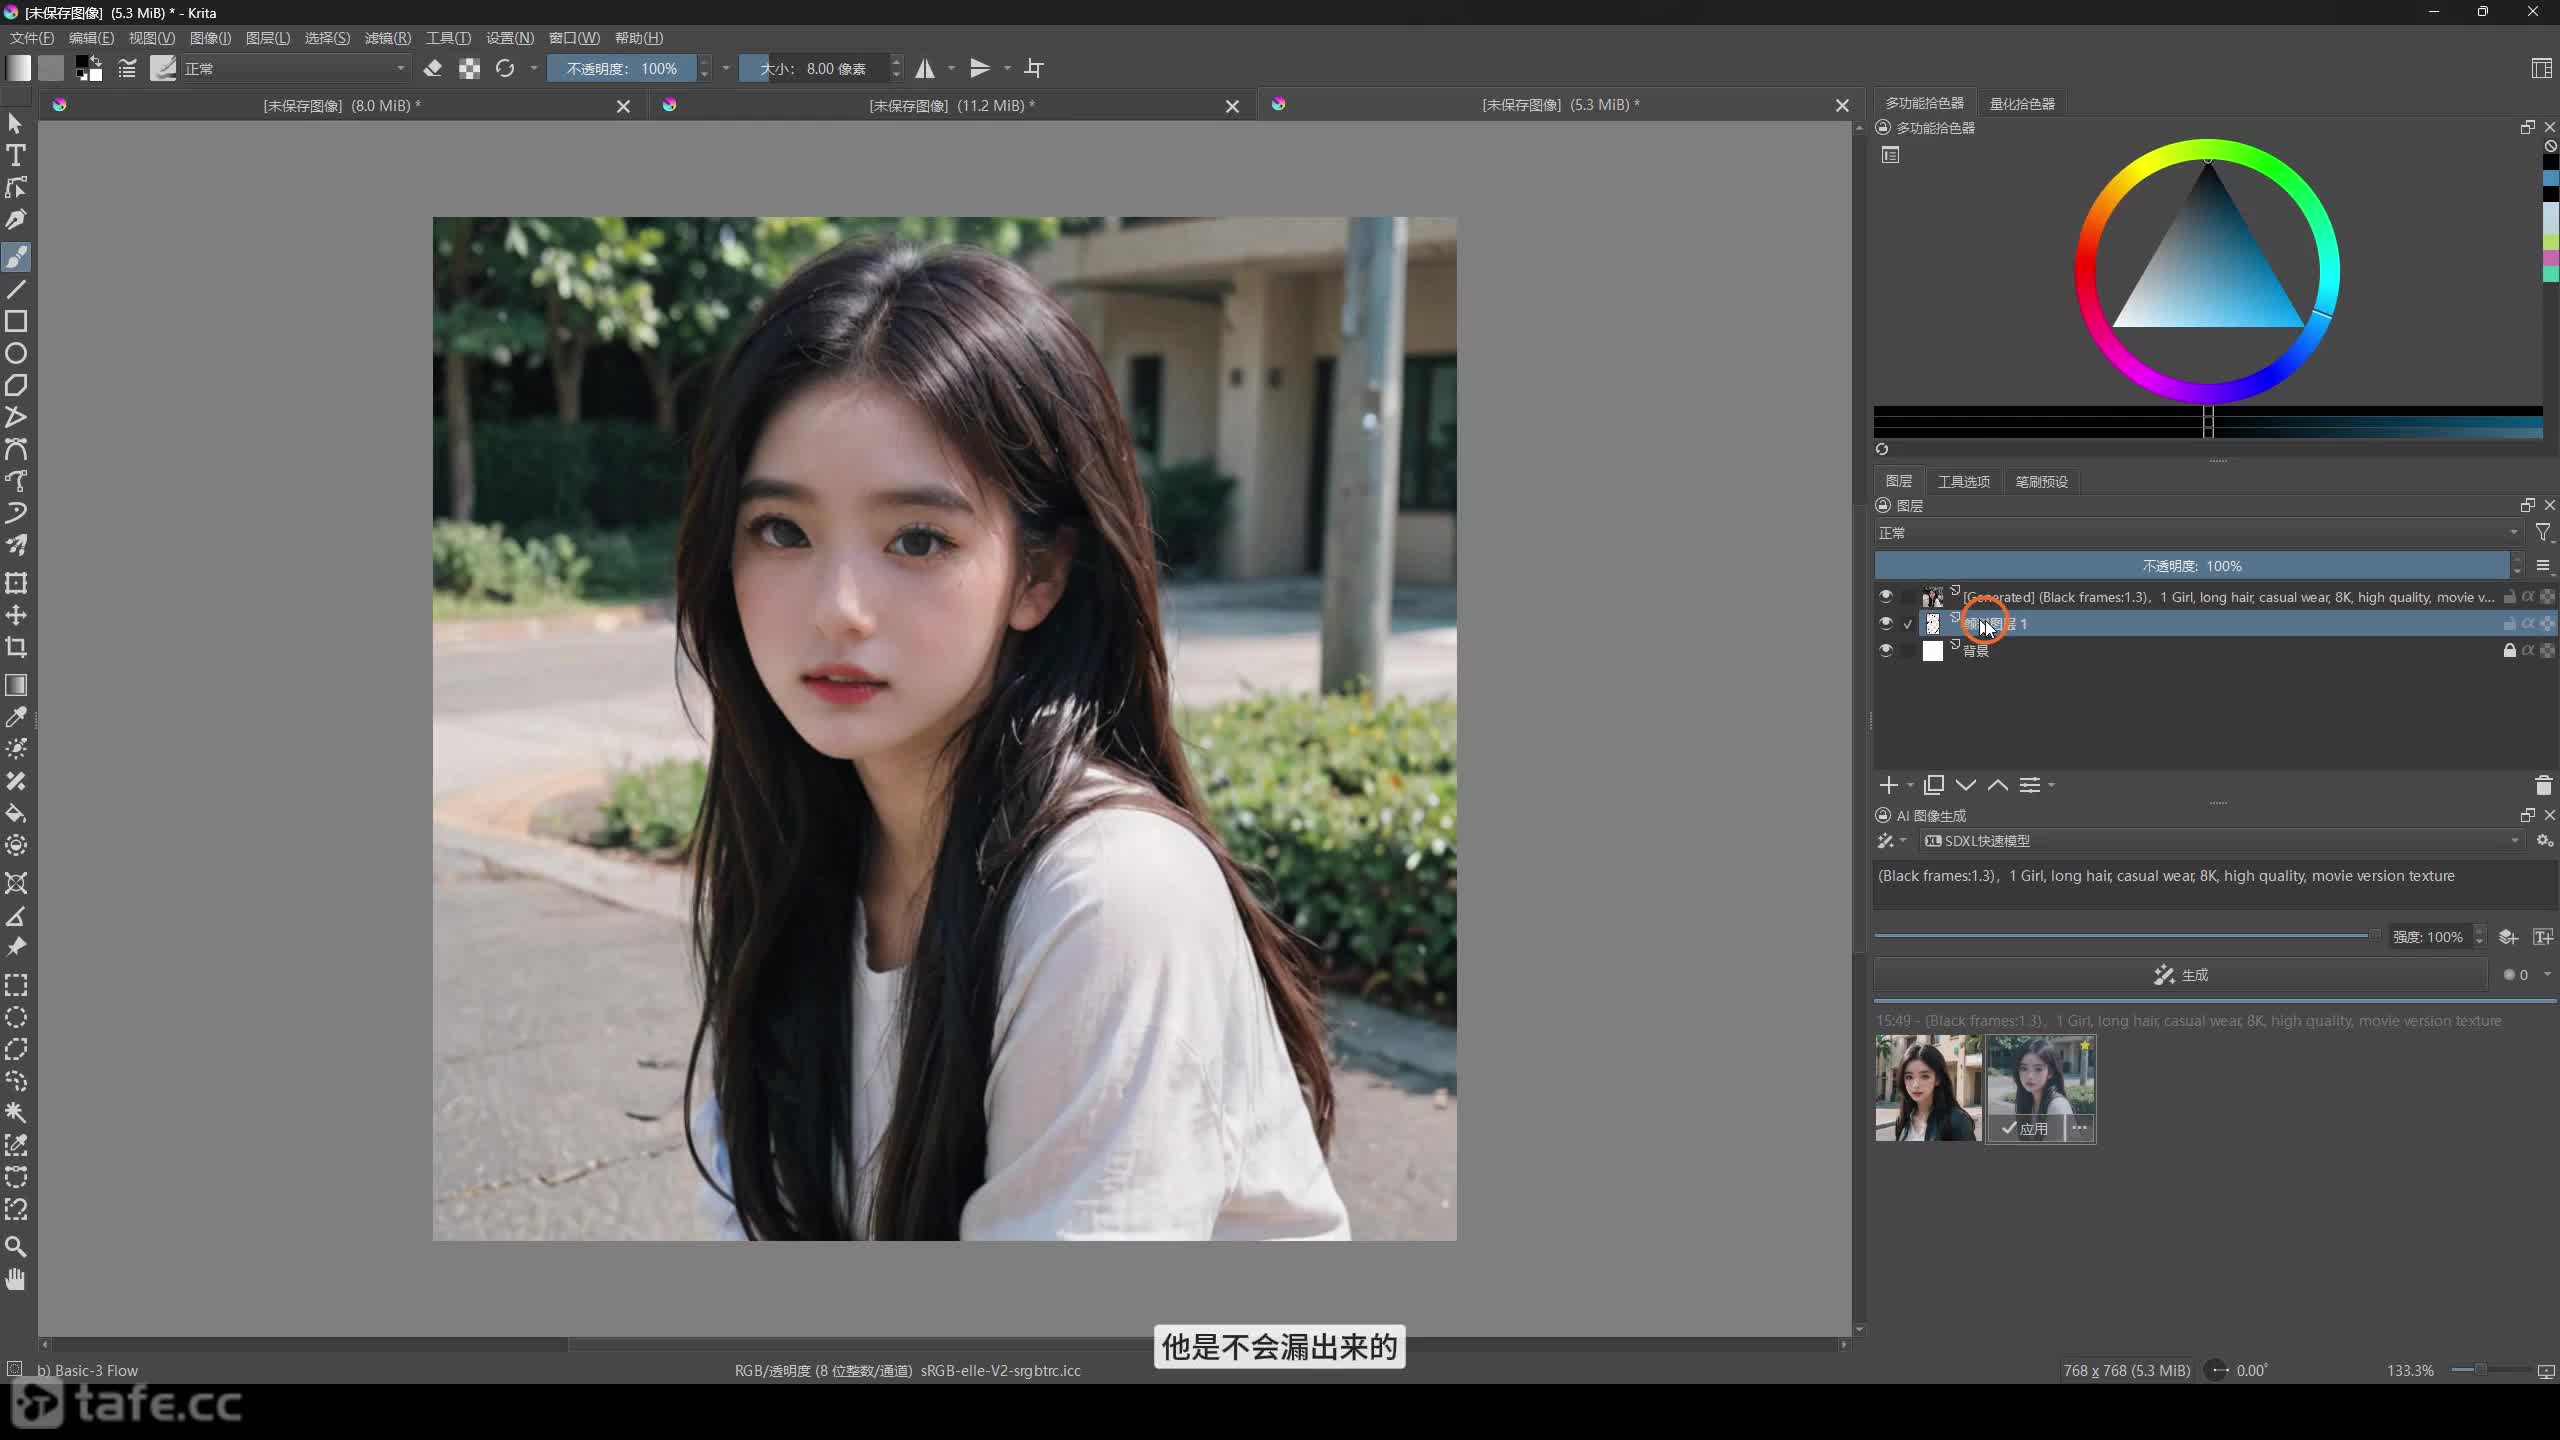Viewport: 2560px width, 1440px height.
Task: Select the first generated result thumbnail
Action: 1927,1088
